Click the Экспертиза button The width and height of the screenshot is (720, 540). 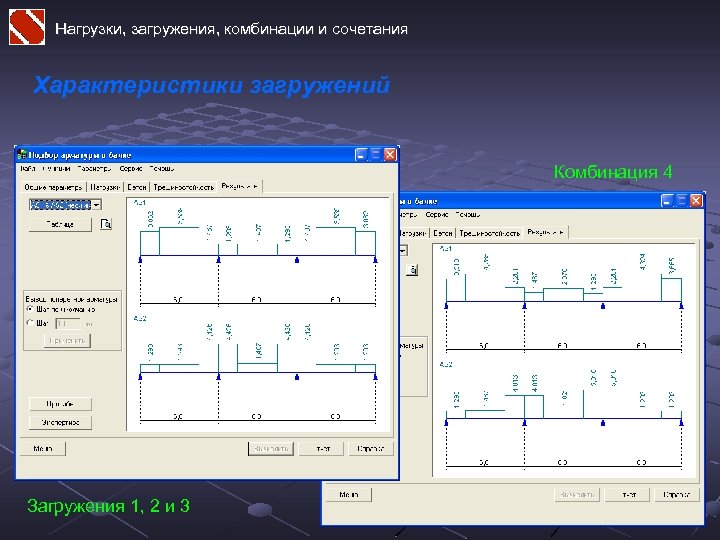60,422
